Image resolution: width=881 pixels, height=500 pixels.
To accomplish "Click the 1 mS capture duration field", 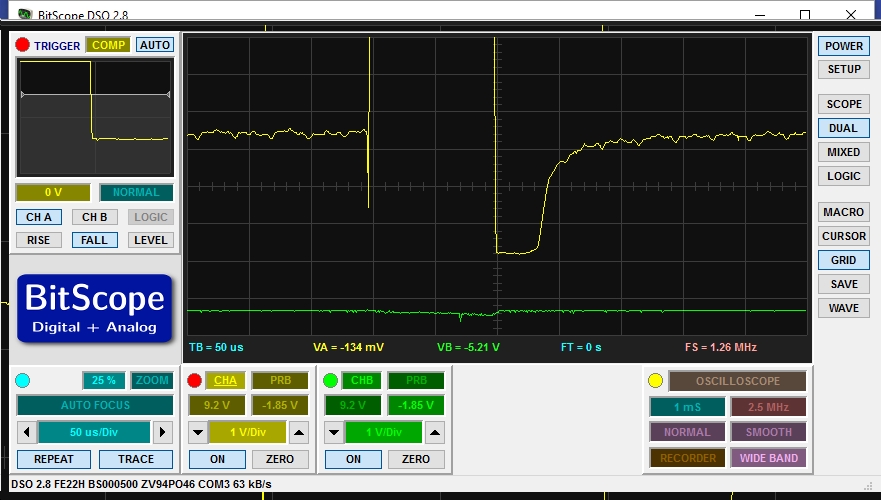I will coord(687,407).
